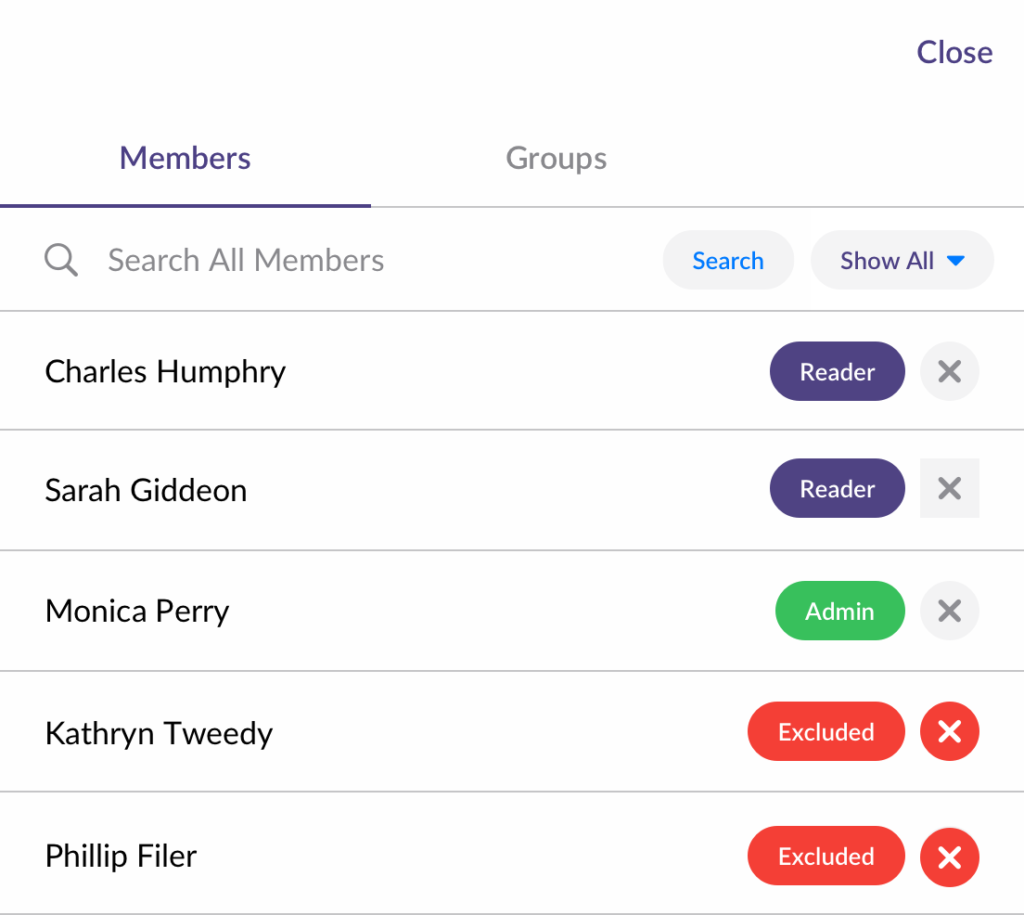This screenshot has height=915, width=1024.
Task: Click the blue arrow in Show All
Action: point(955,261)
